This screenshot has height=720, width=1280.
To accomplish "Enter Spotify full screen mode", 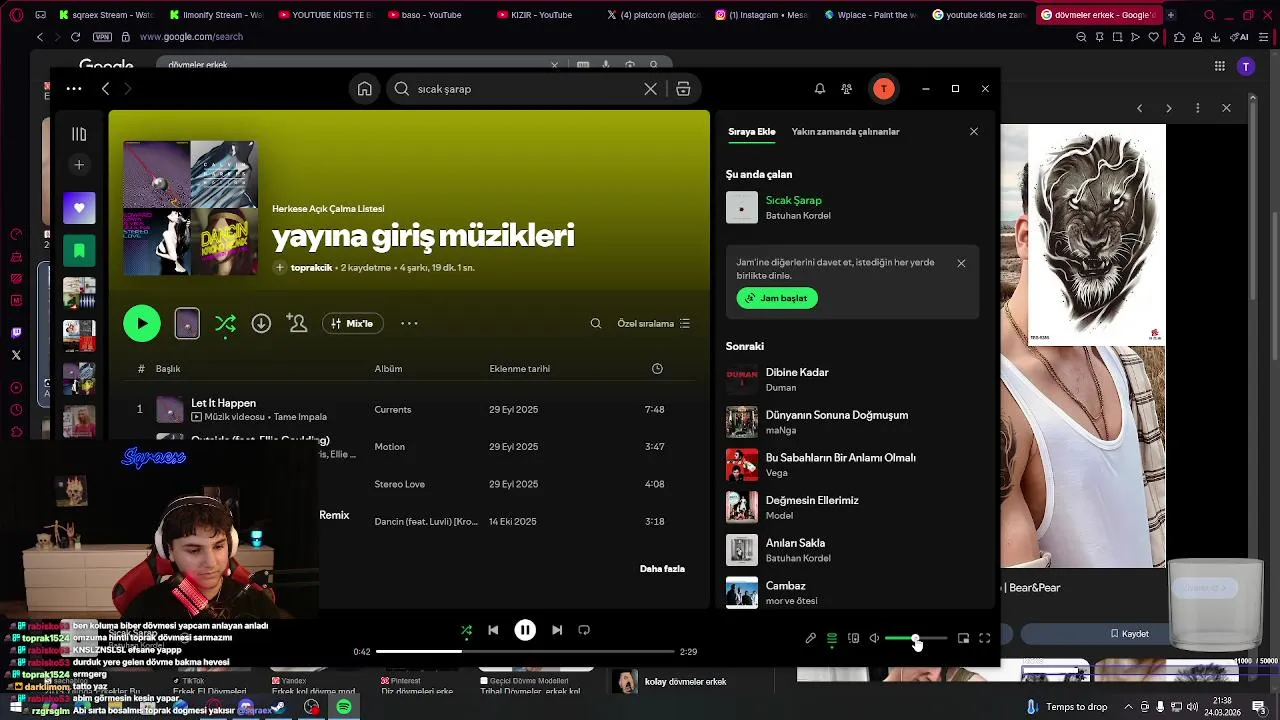I will pos(985,638).
